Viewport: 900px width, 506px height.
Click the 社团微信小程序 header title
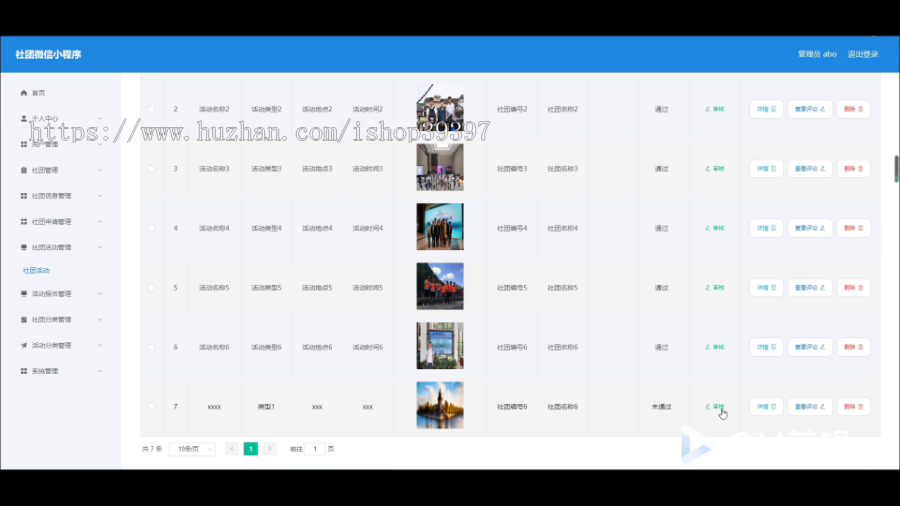coord(48,55)
